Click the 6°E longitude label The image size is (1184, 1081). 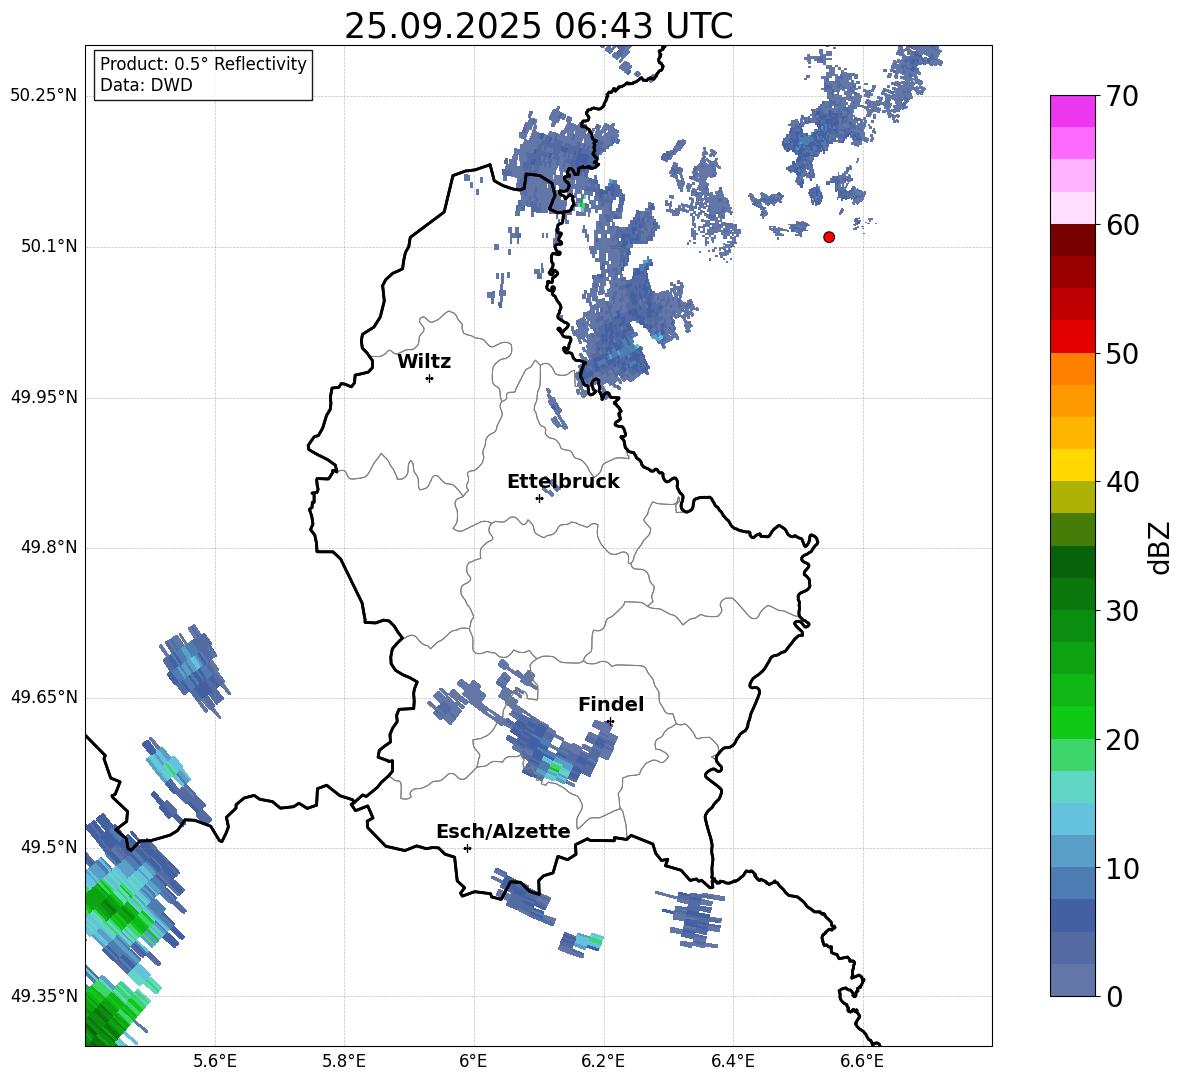point(473,1061)
